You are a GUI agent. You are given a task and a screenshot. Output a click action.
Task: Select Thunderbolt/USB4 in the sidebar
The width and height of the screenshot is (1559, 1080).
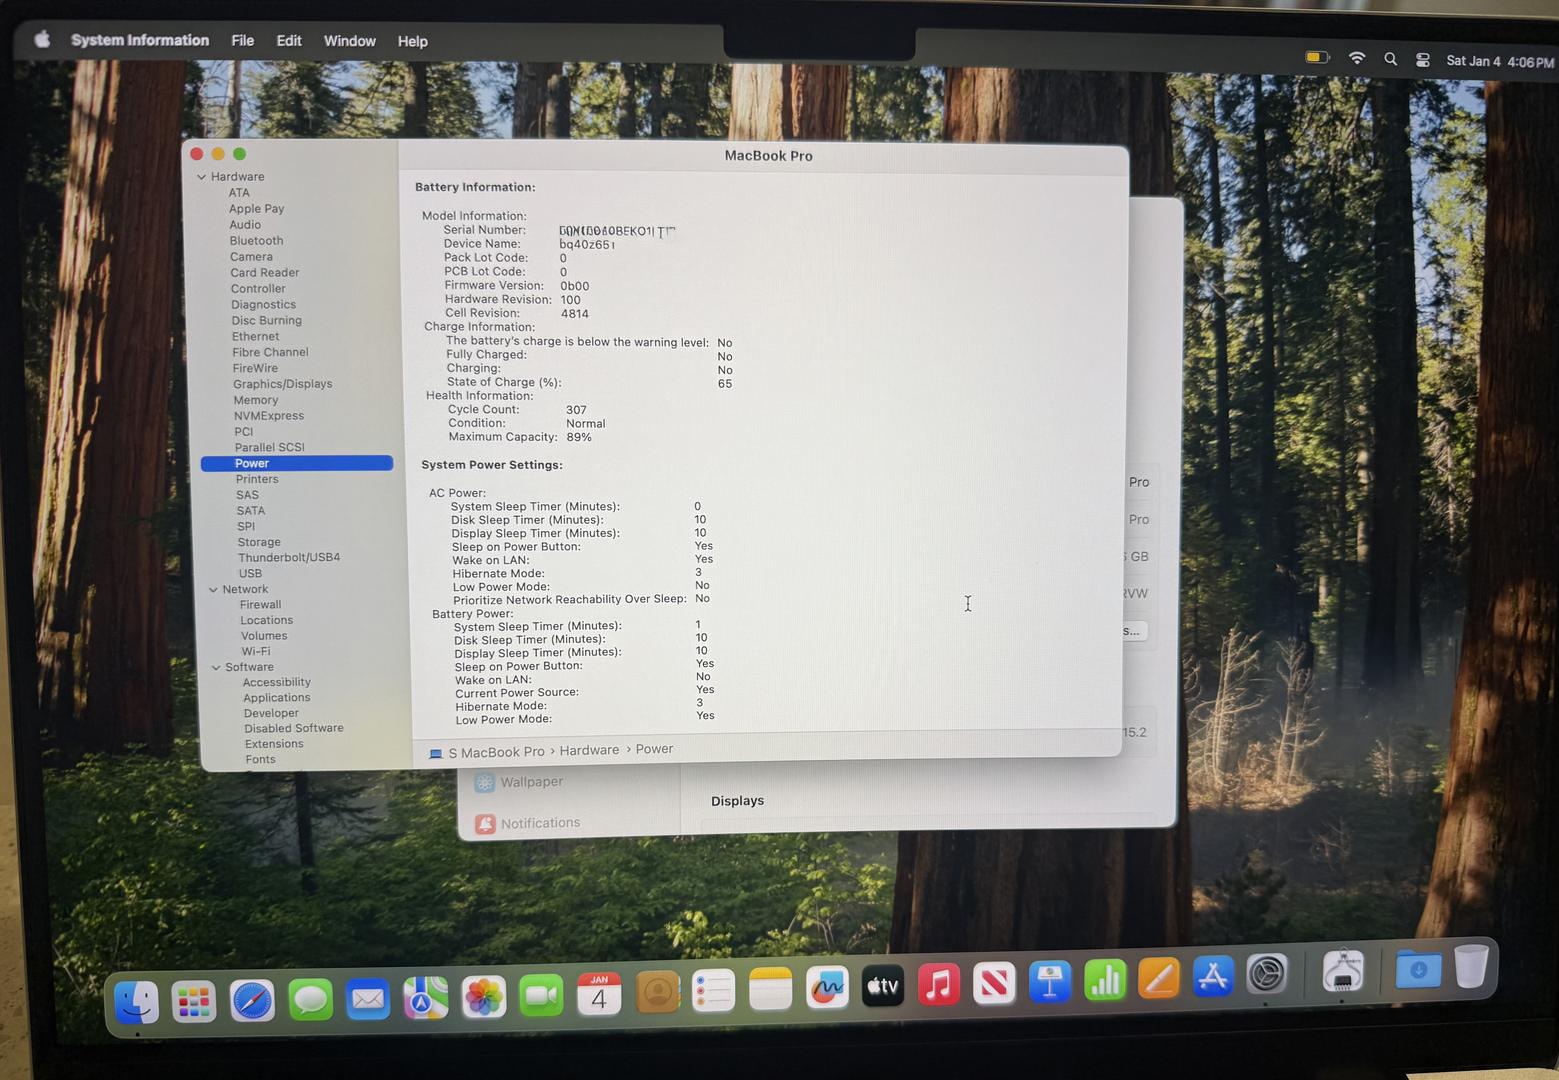coord(289,558)
